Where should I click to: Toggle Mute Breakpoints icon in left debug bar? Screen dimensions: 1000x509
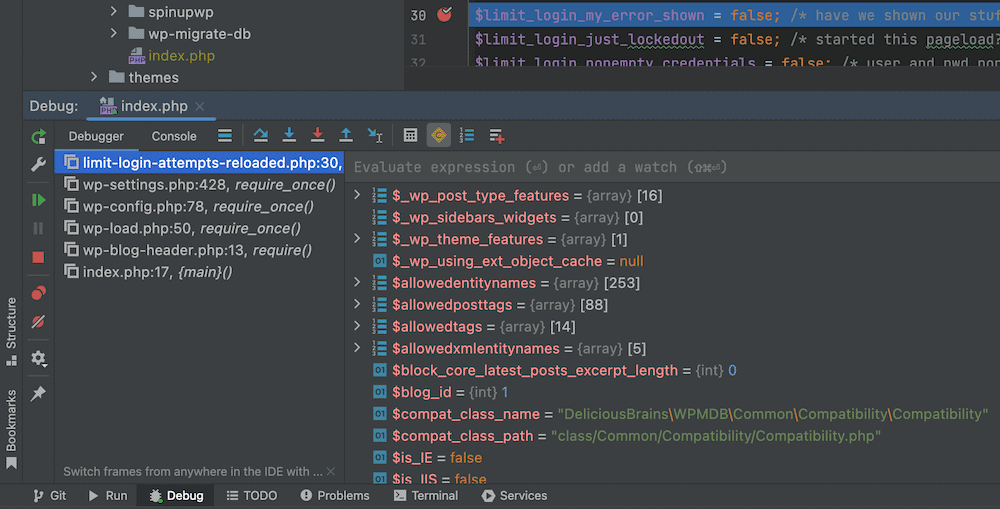(x=38, y=321)
